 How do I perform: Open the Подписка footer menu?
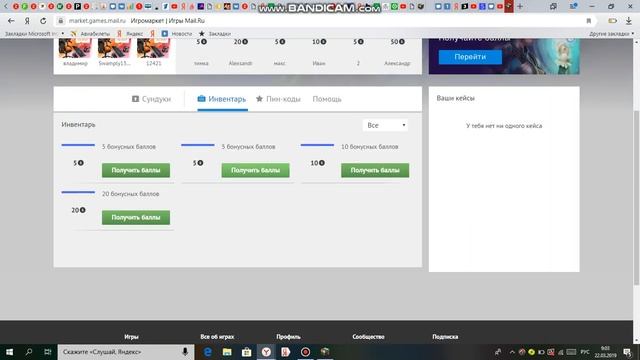(445, 337)
